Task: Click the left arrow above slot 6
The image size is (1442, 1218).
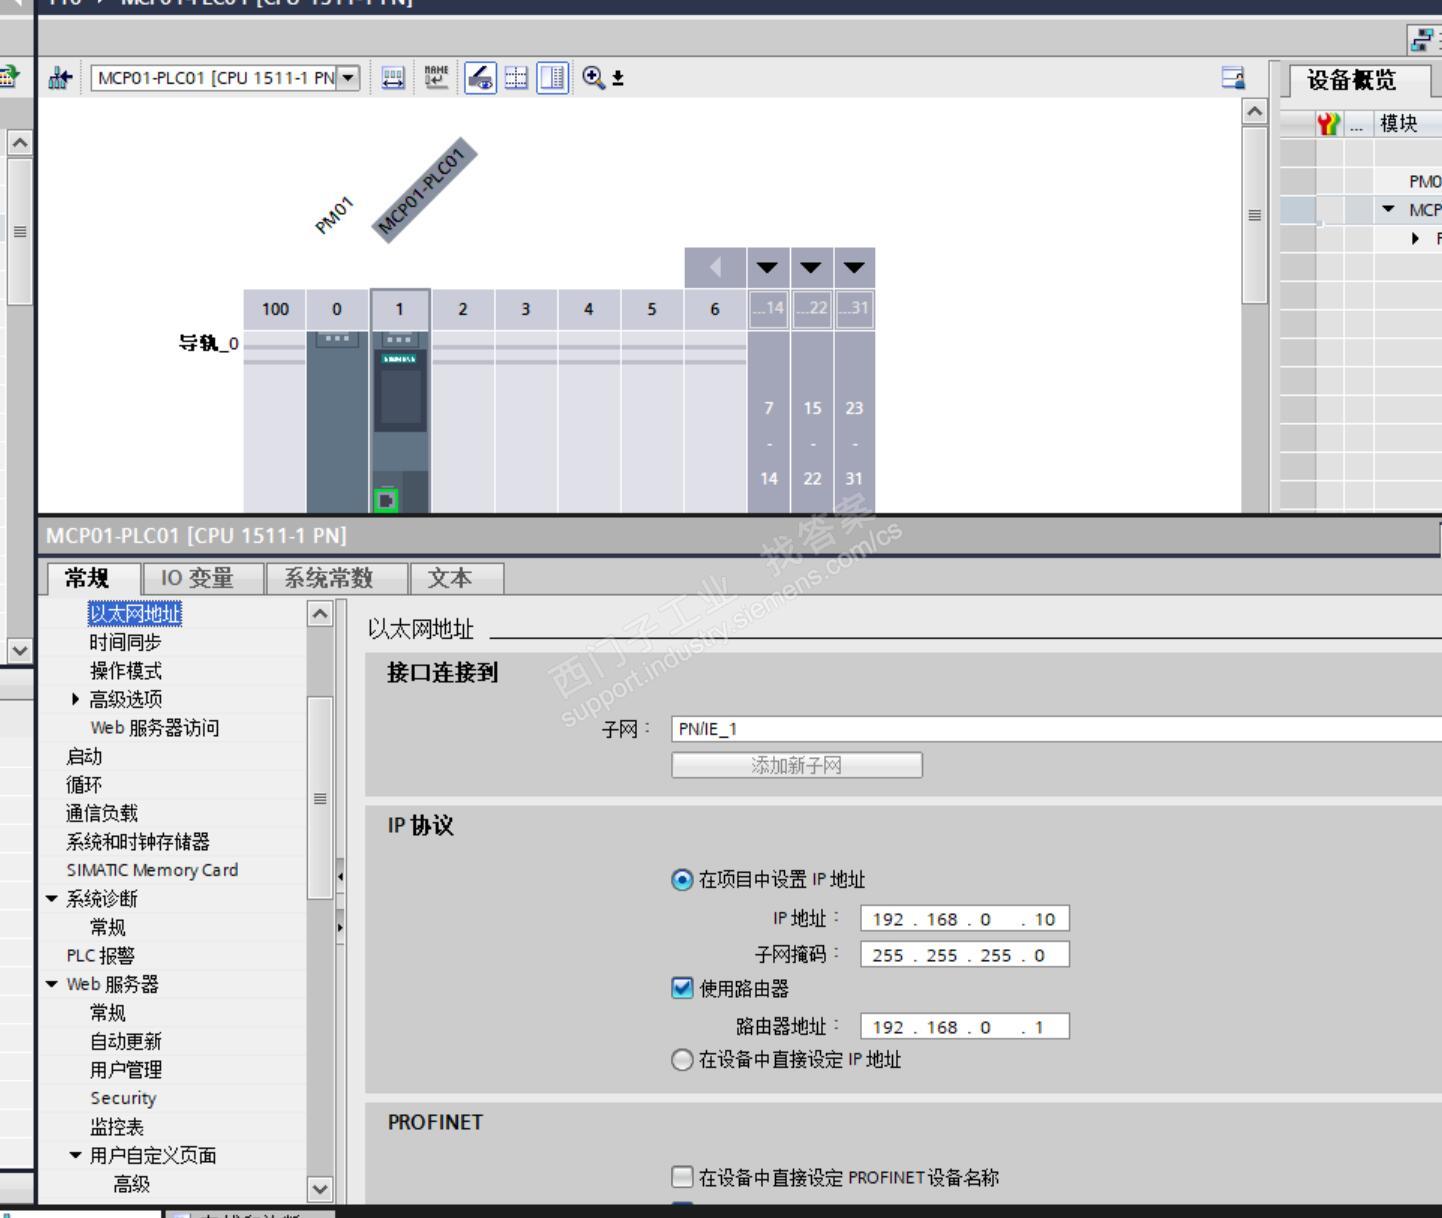Action: (x=715, y=268)
